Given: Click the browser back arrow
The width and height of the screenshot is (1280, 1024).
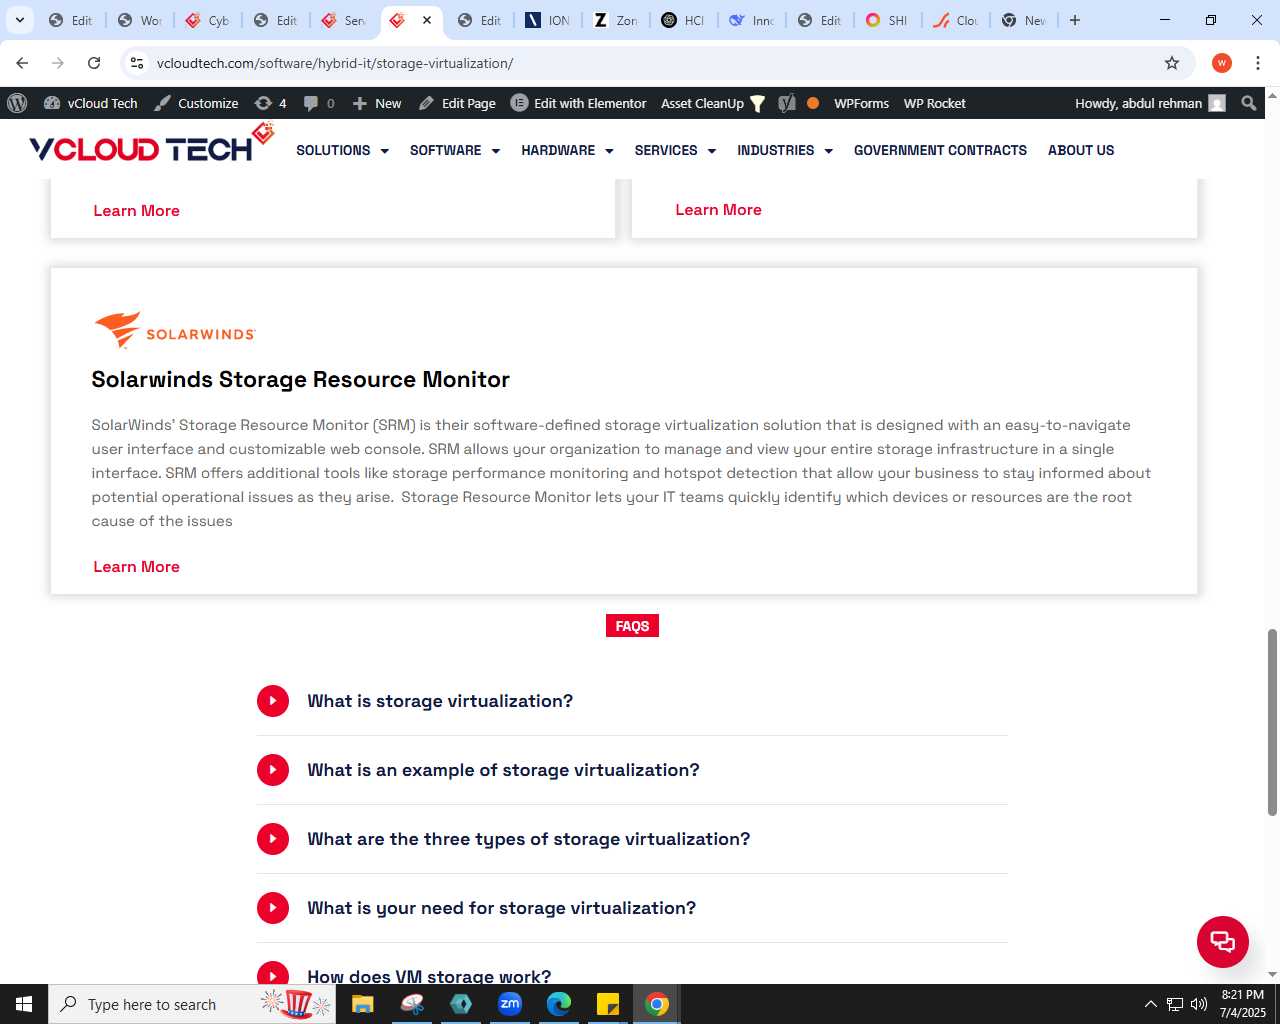Looking at the screenshot, I should (x=22, y=63).
